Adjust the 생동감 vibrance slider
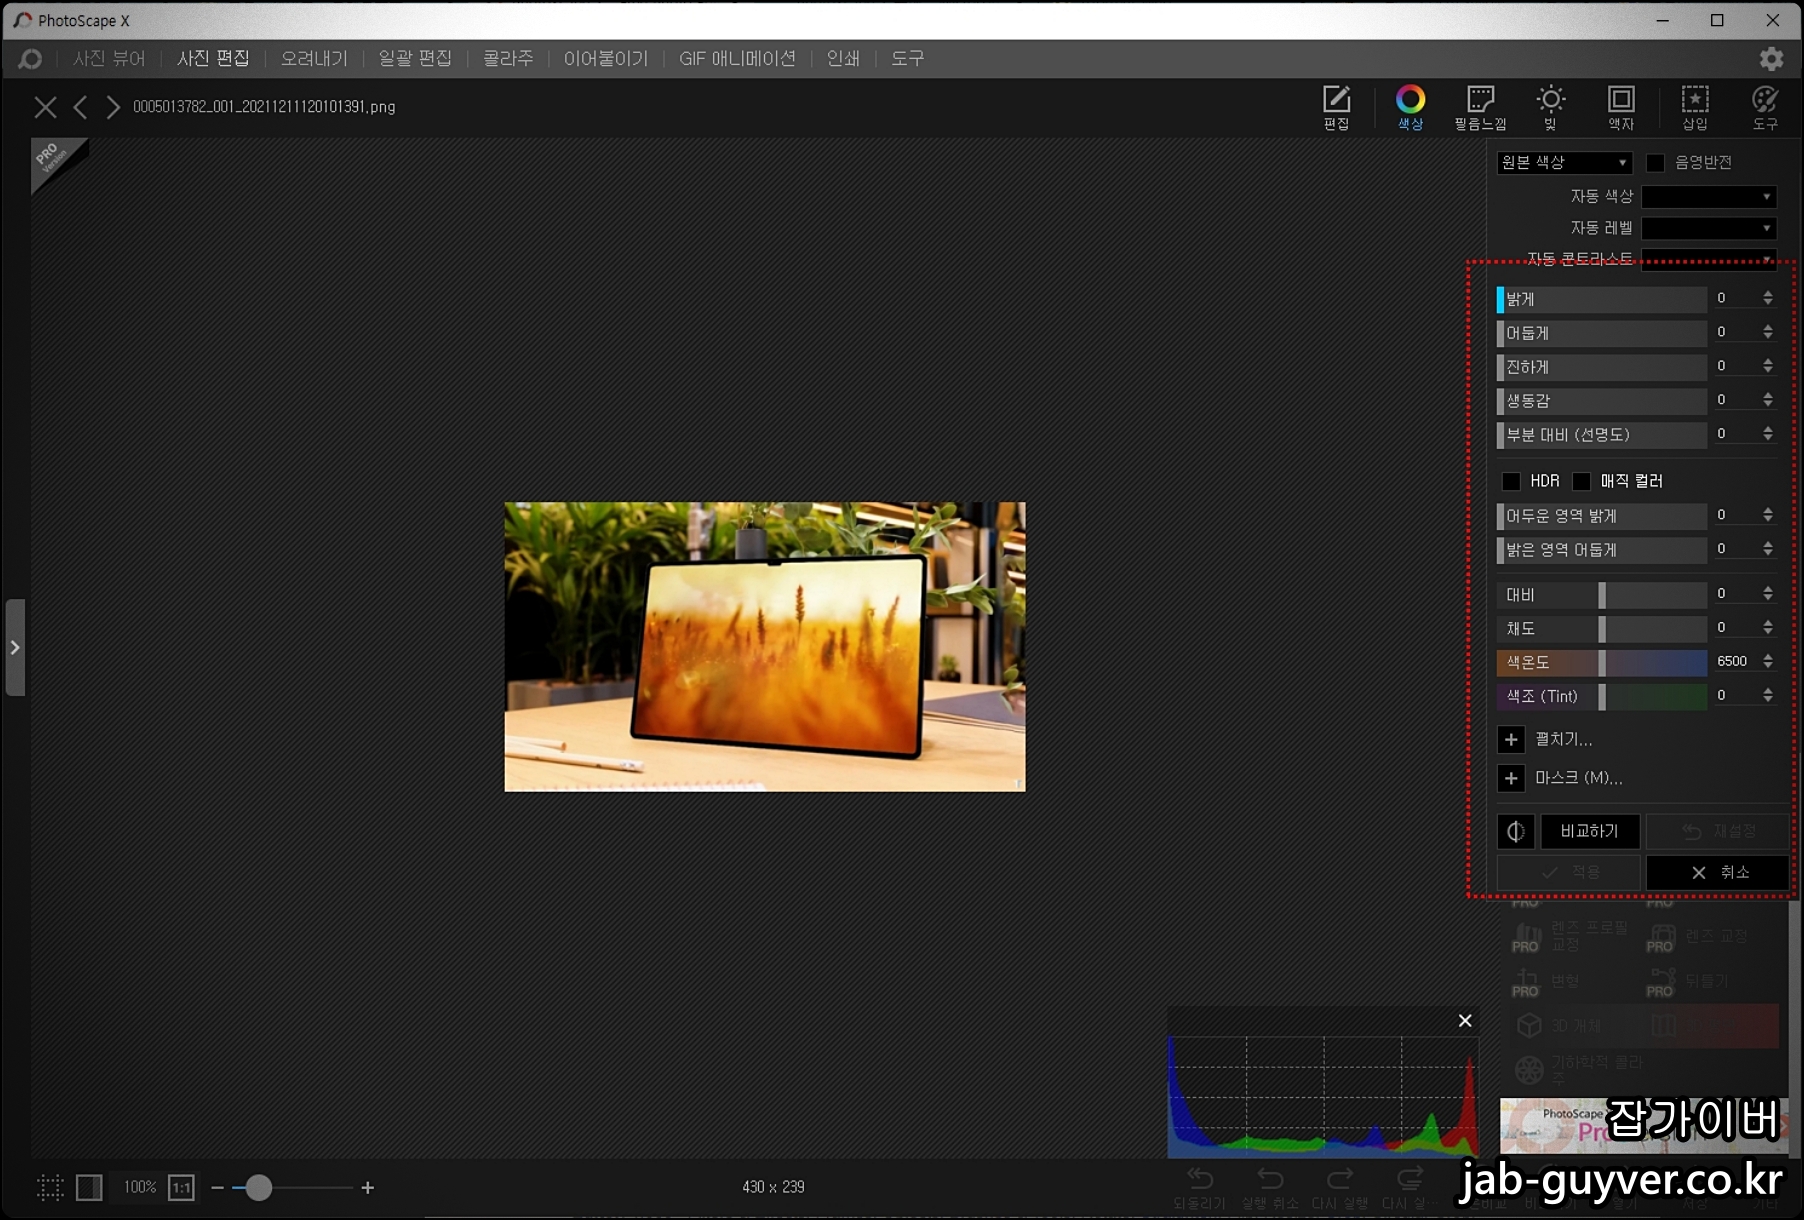This screenshot has height=1220, width=1804. [1602, 401]
